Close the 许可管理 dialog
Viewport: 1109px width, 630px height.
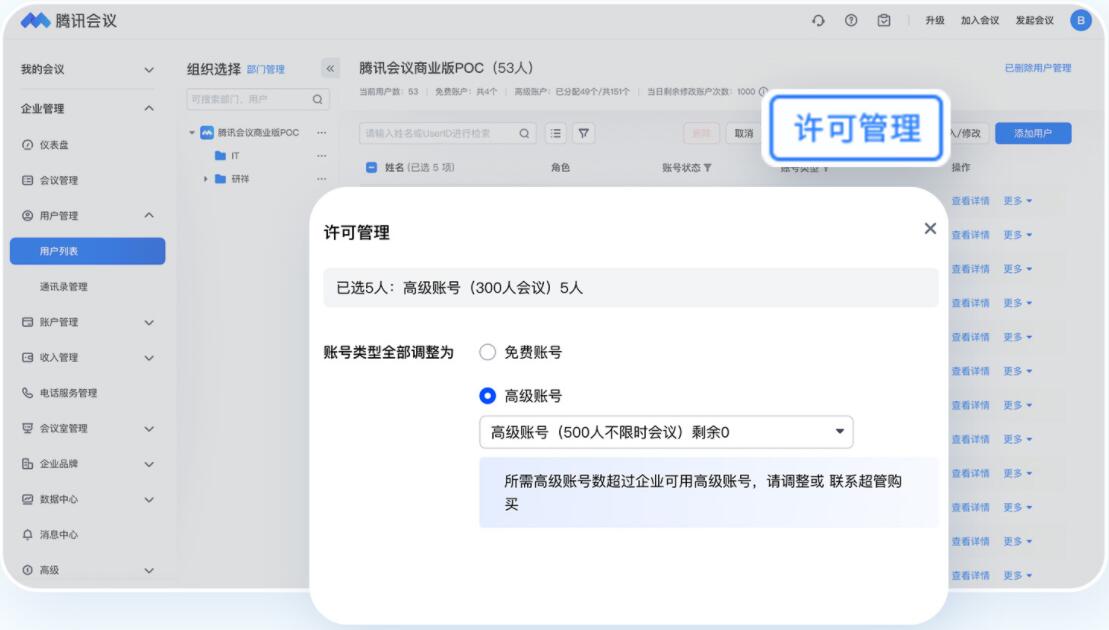click(x=930, y=229)
